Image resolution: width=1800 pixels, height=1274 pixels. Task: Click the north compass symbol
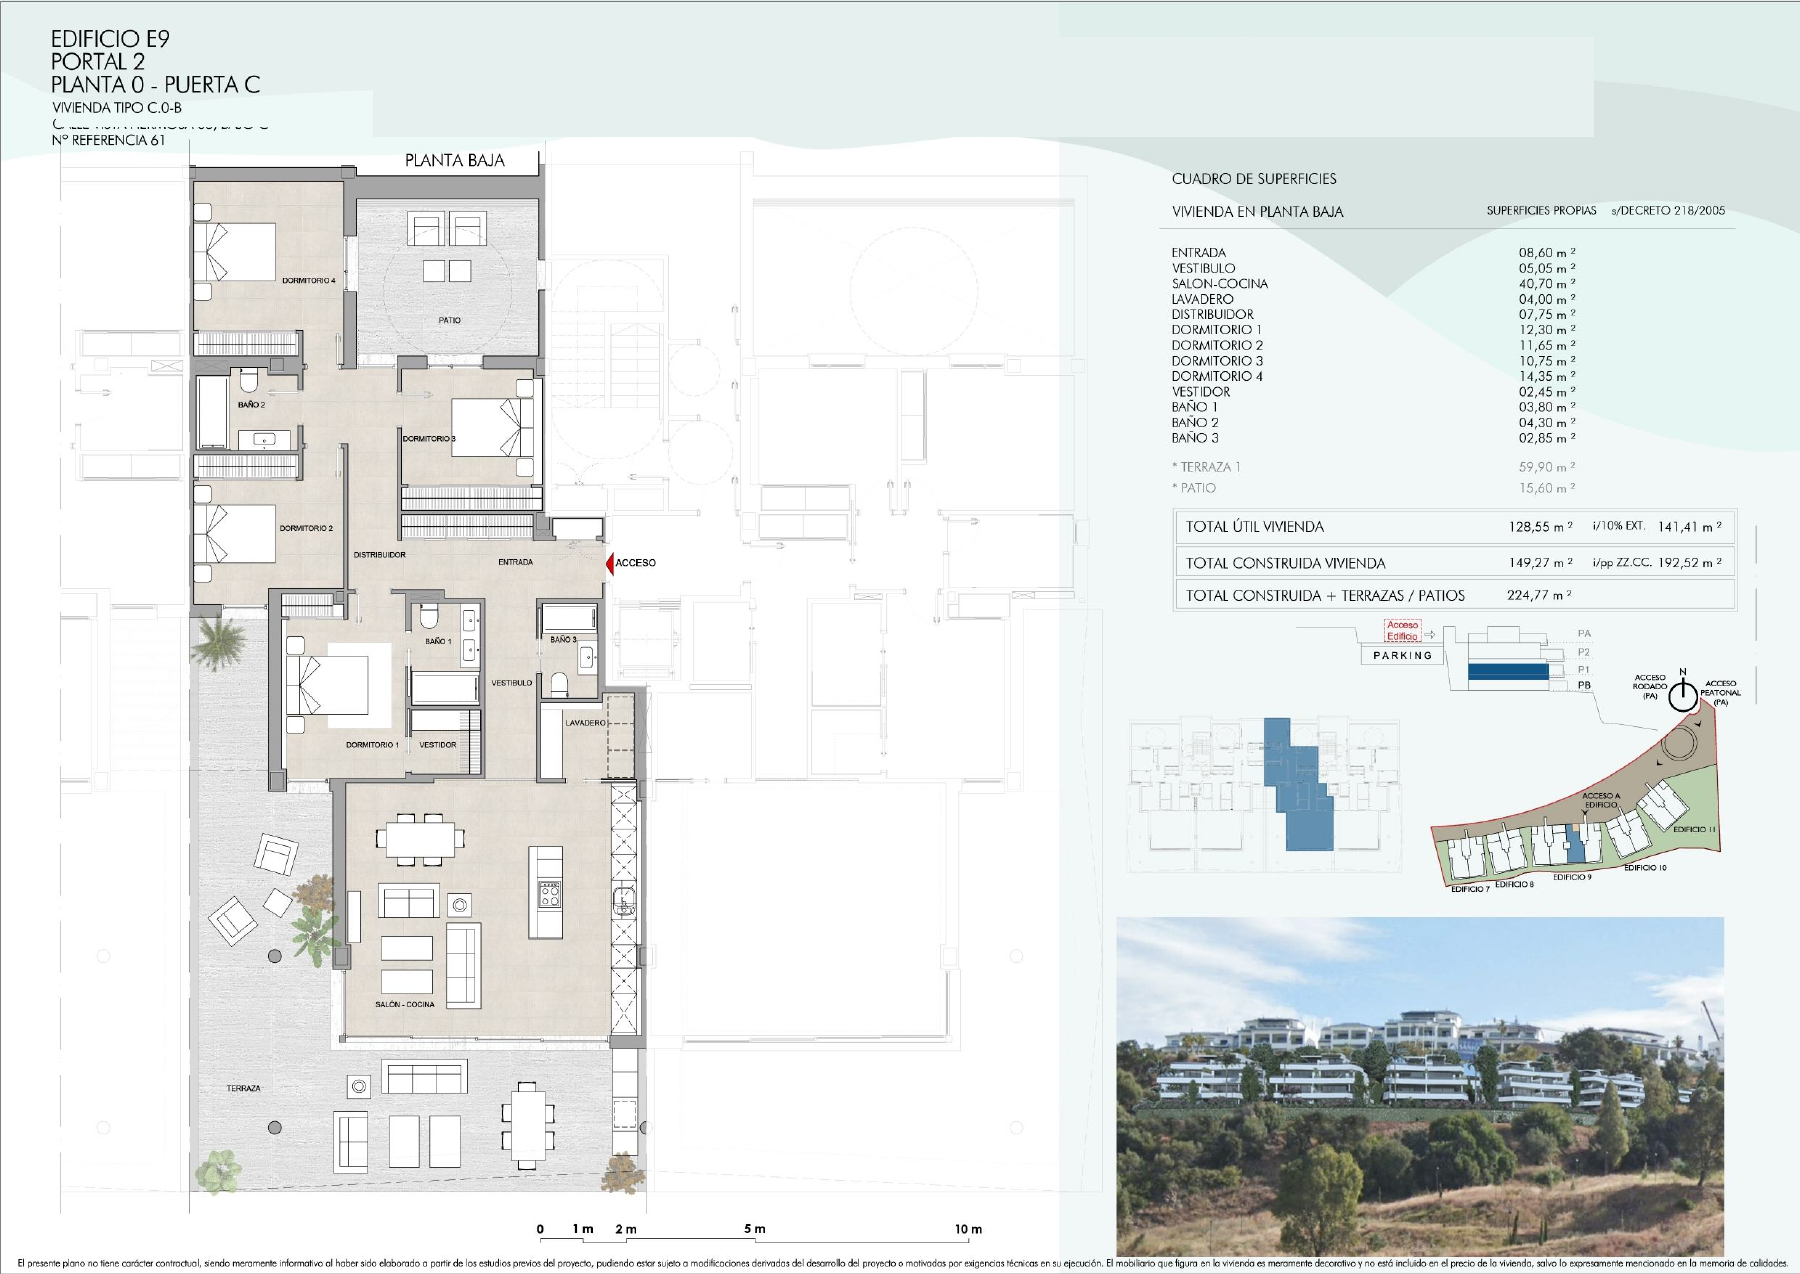click(1683, 694)
